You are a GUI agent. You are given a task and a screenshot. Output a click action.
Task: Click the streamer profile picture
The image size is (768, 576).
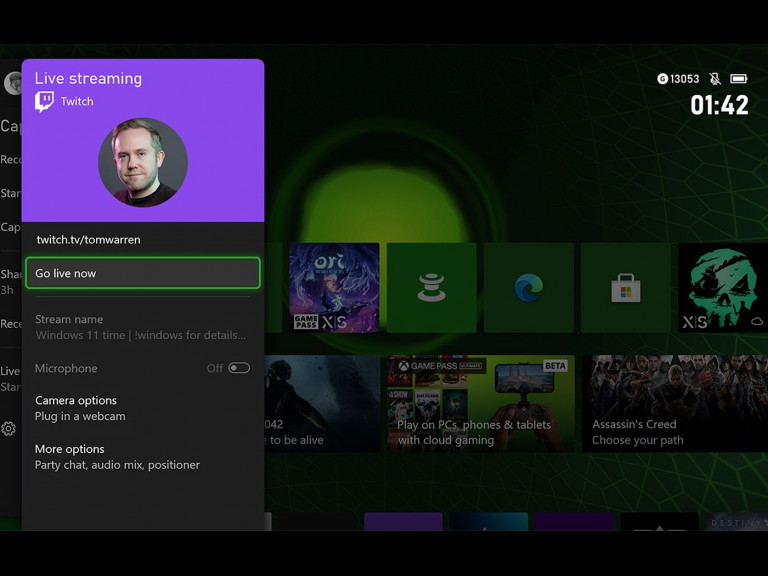pos(143,162)
